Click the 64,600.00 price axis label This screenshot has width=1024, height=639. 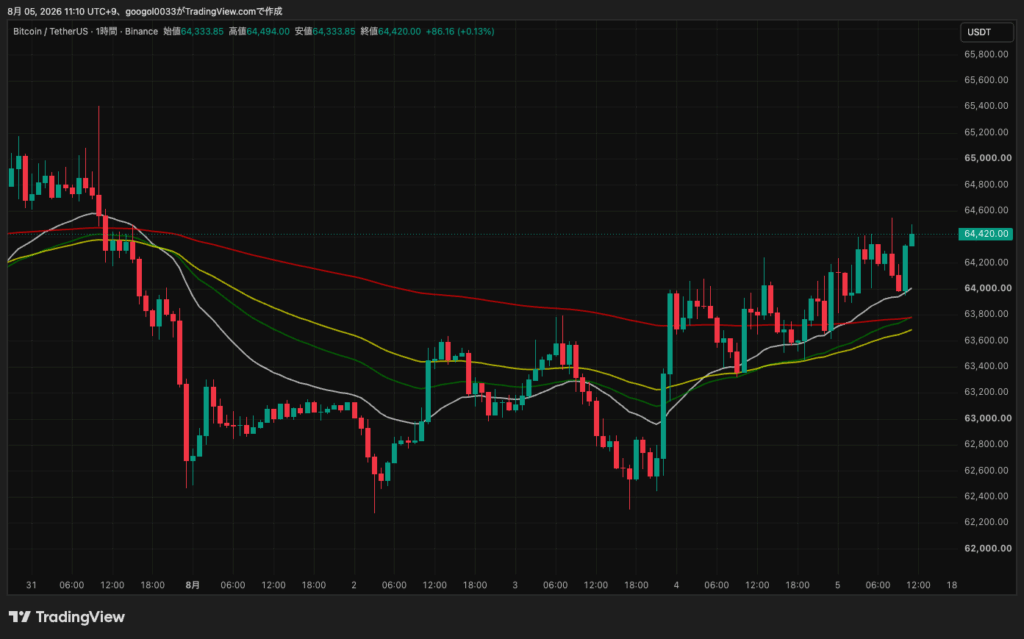[x=986, y=210]
